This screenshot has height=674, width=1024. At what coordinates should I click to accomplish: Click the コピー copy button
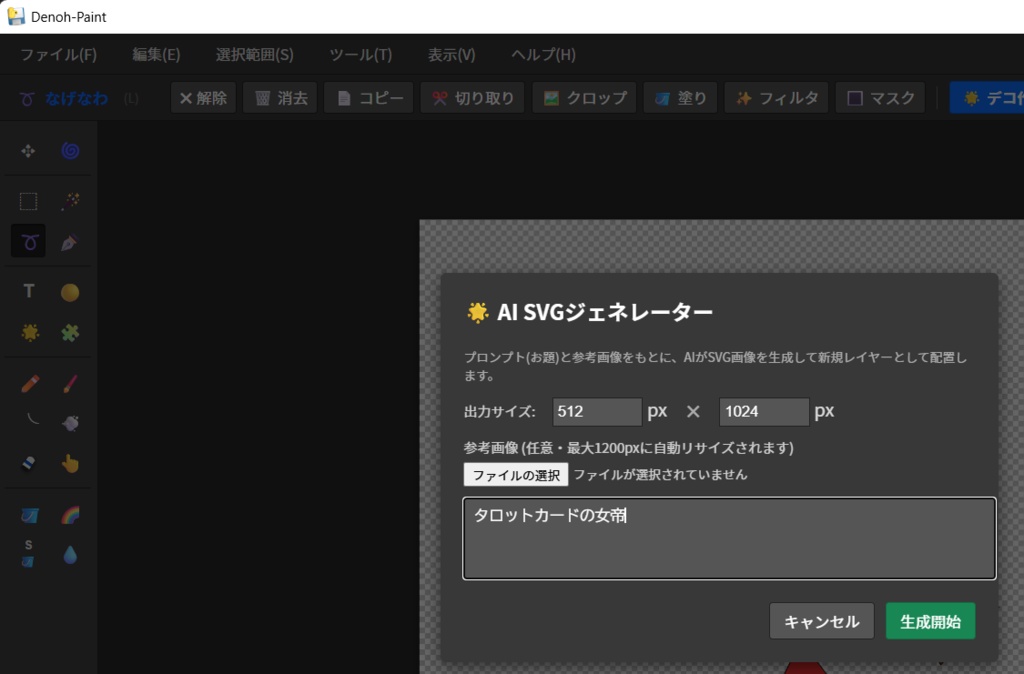[x=369, y=98]
